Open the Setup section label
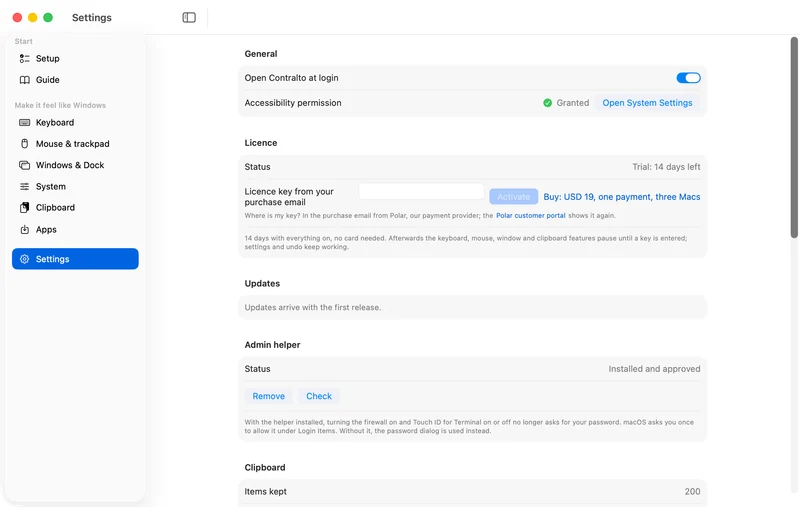Image resolution: width=800 pixels, height=507 pixels. click(47, 59)
